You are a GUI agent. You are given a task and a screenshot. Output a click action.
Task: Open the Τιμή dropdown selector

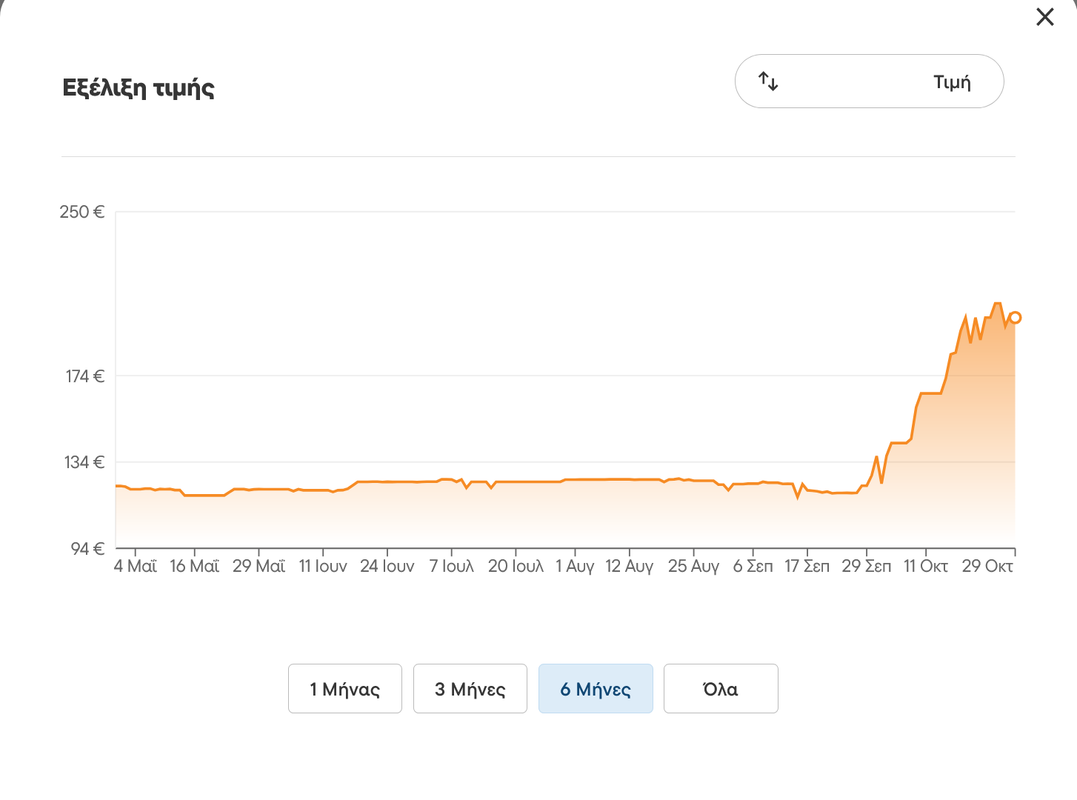[870, 82]
